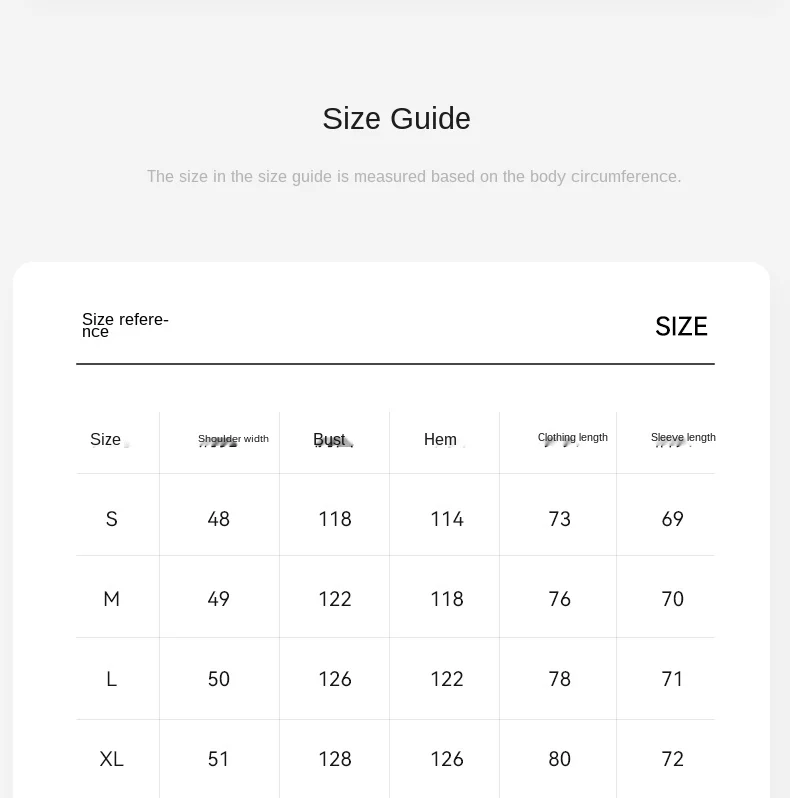The image size is (790, 798).
Task: Select the S size row label
Action: (111, 519)
